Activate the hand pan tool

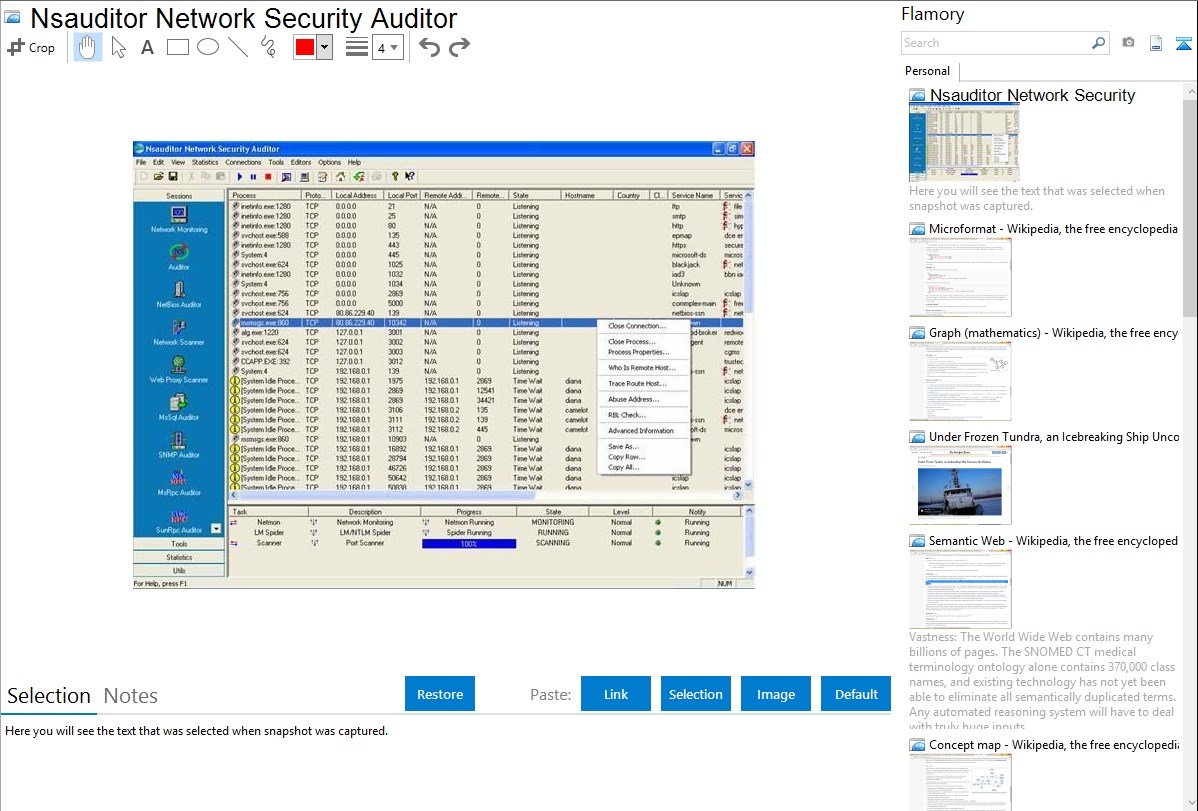tap(87, 47)
